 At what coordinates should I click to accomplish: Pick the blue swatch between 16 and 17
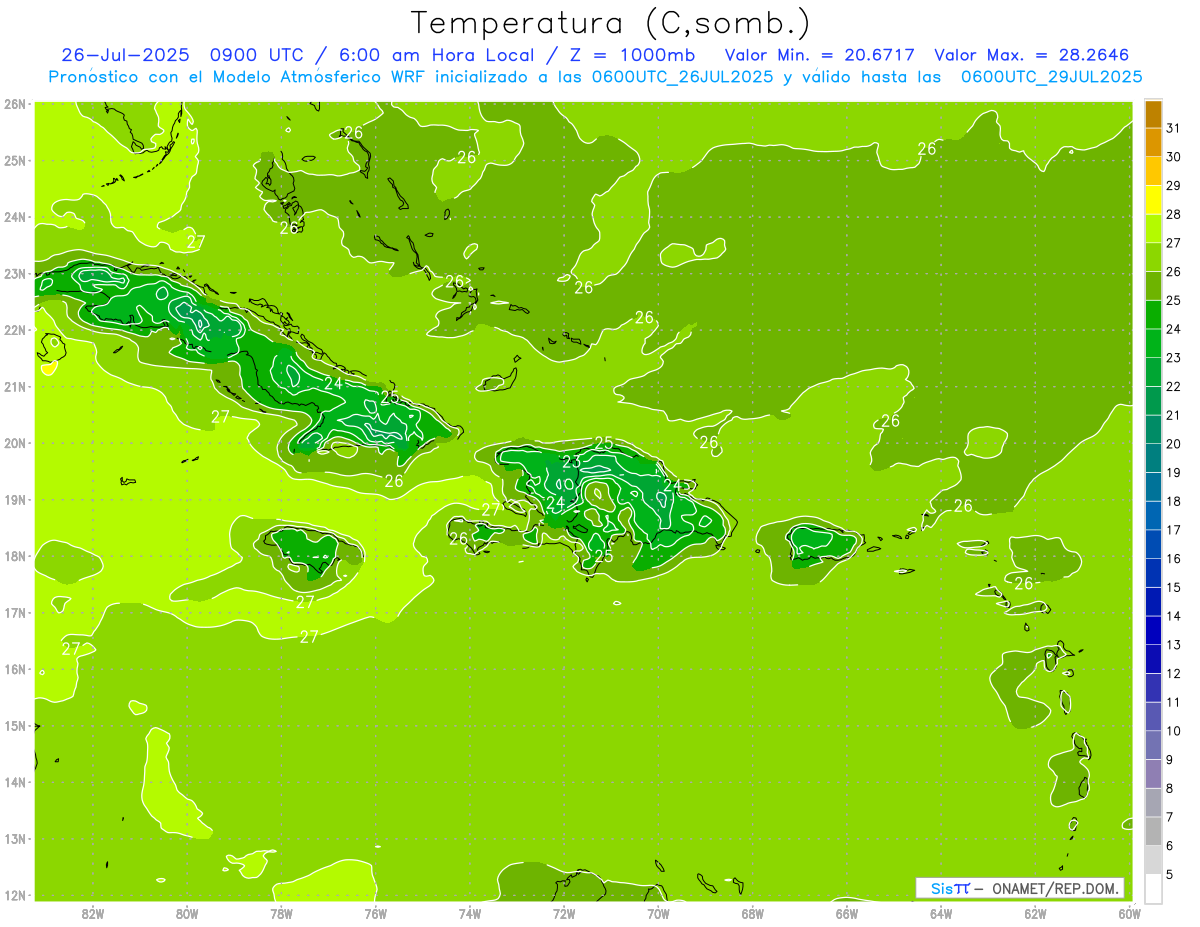1153,544
